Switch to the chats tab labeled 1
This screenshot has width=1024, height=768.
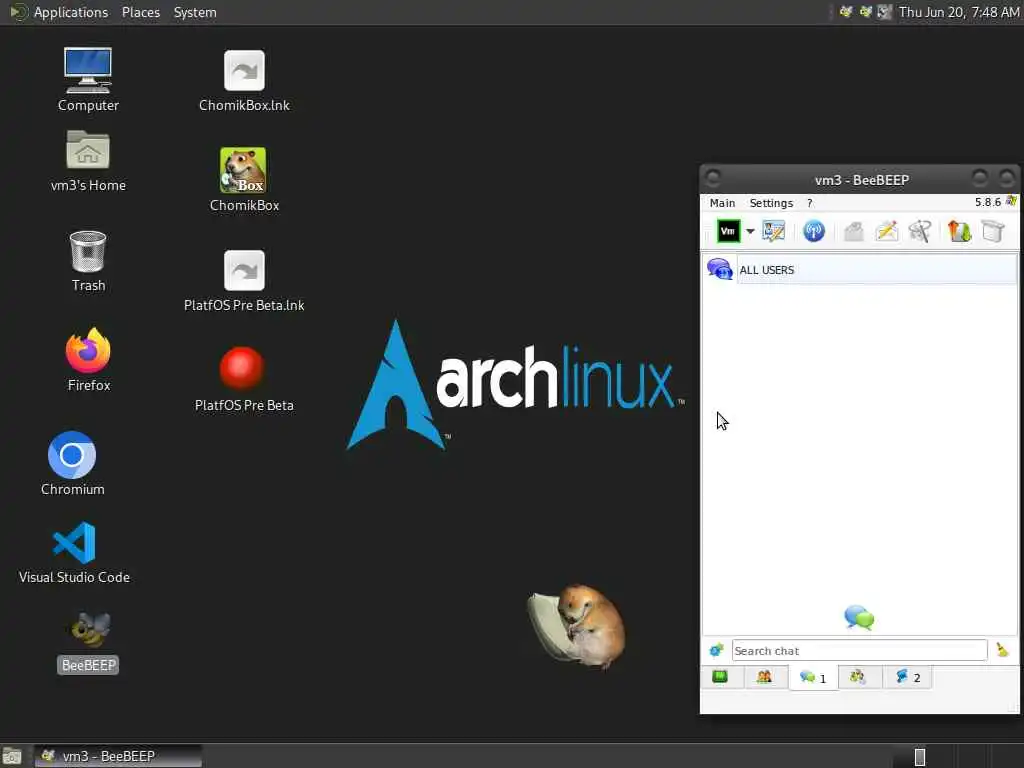point(813,678)
